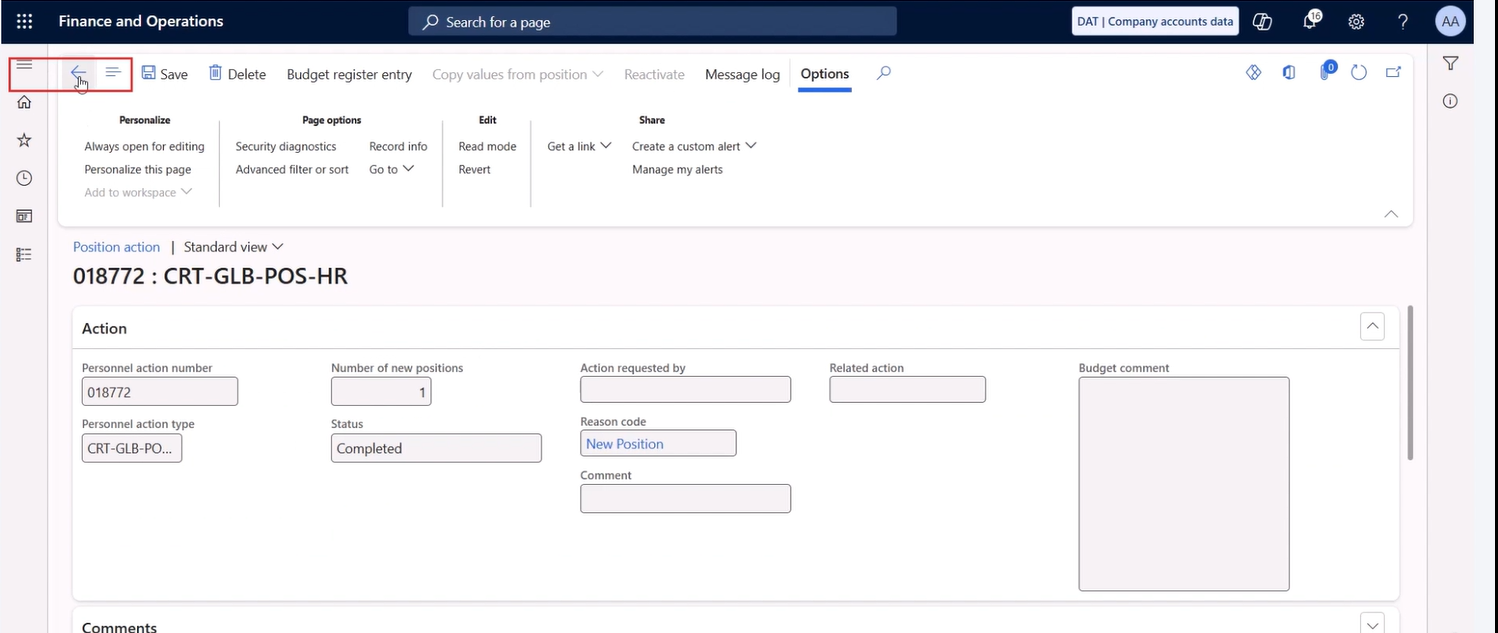
Task: Click the Personnel action type field
Action: point(132,448)
